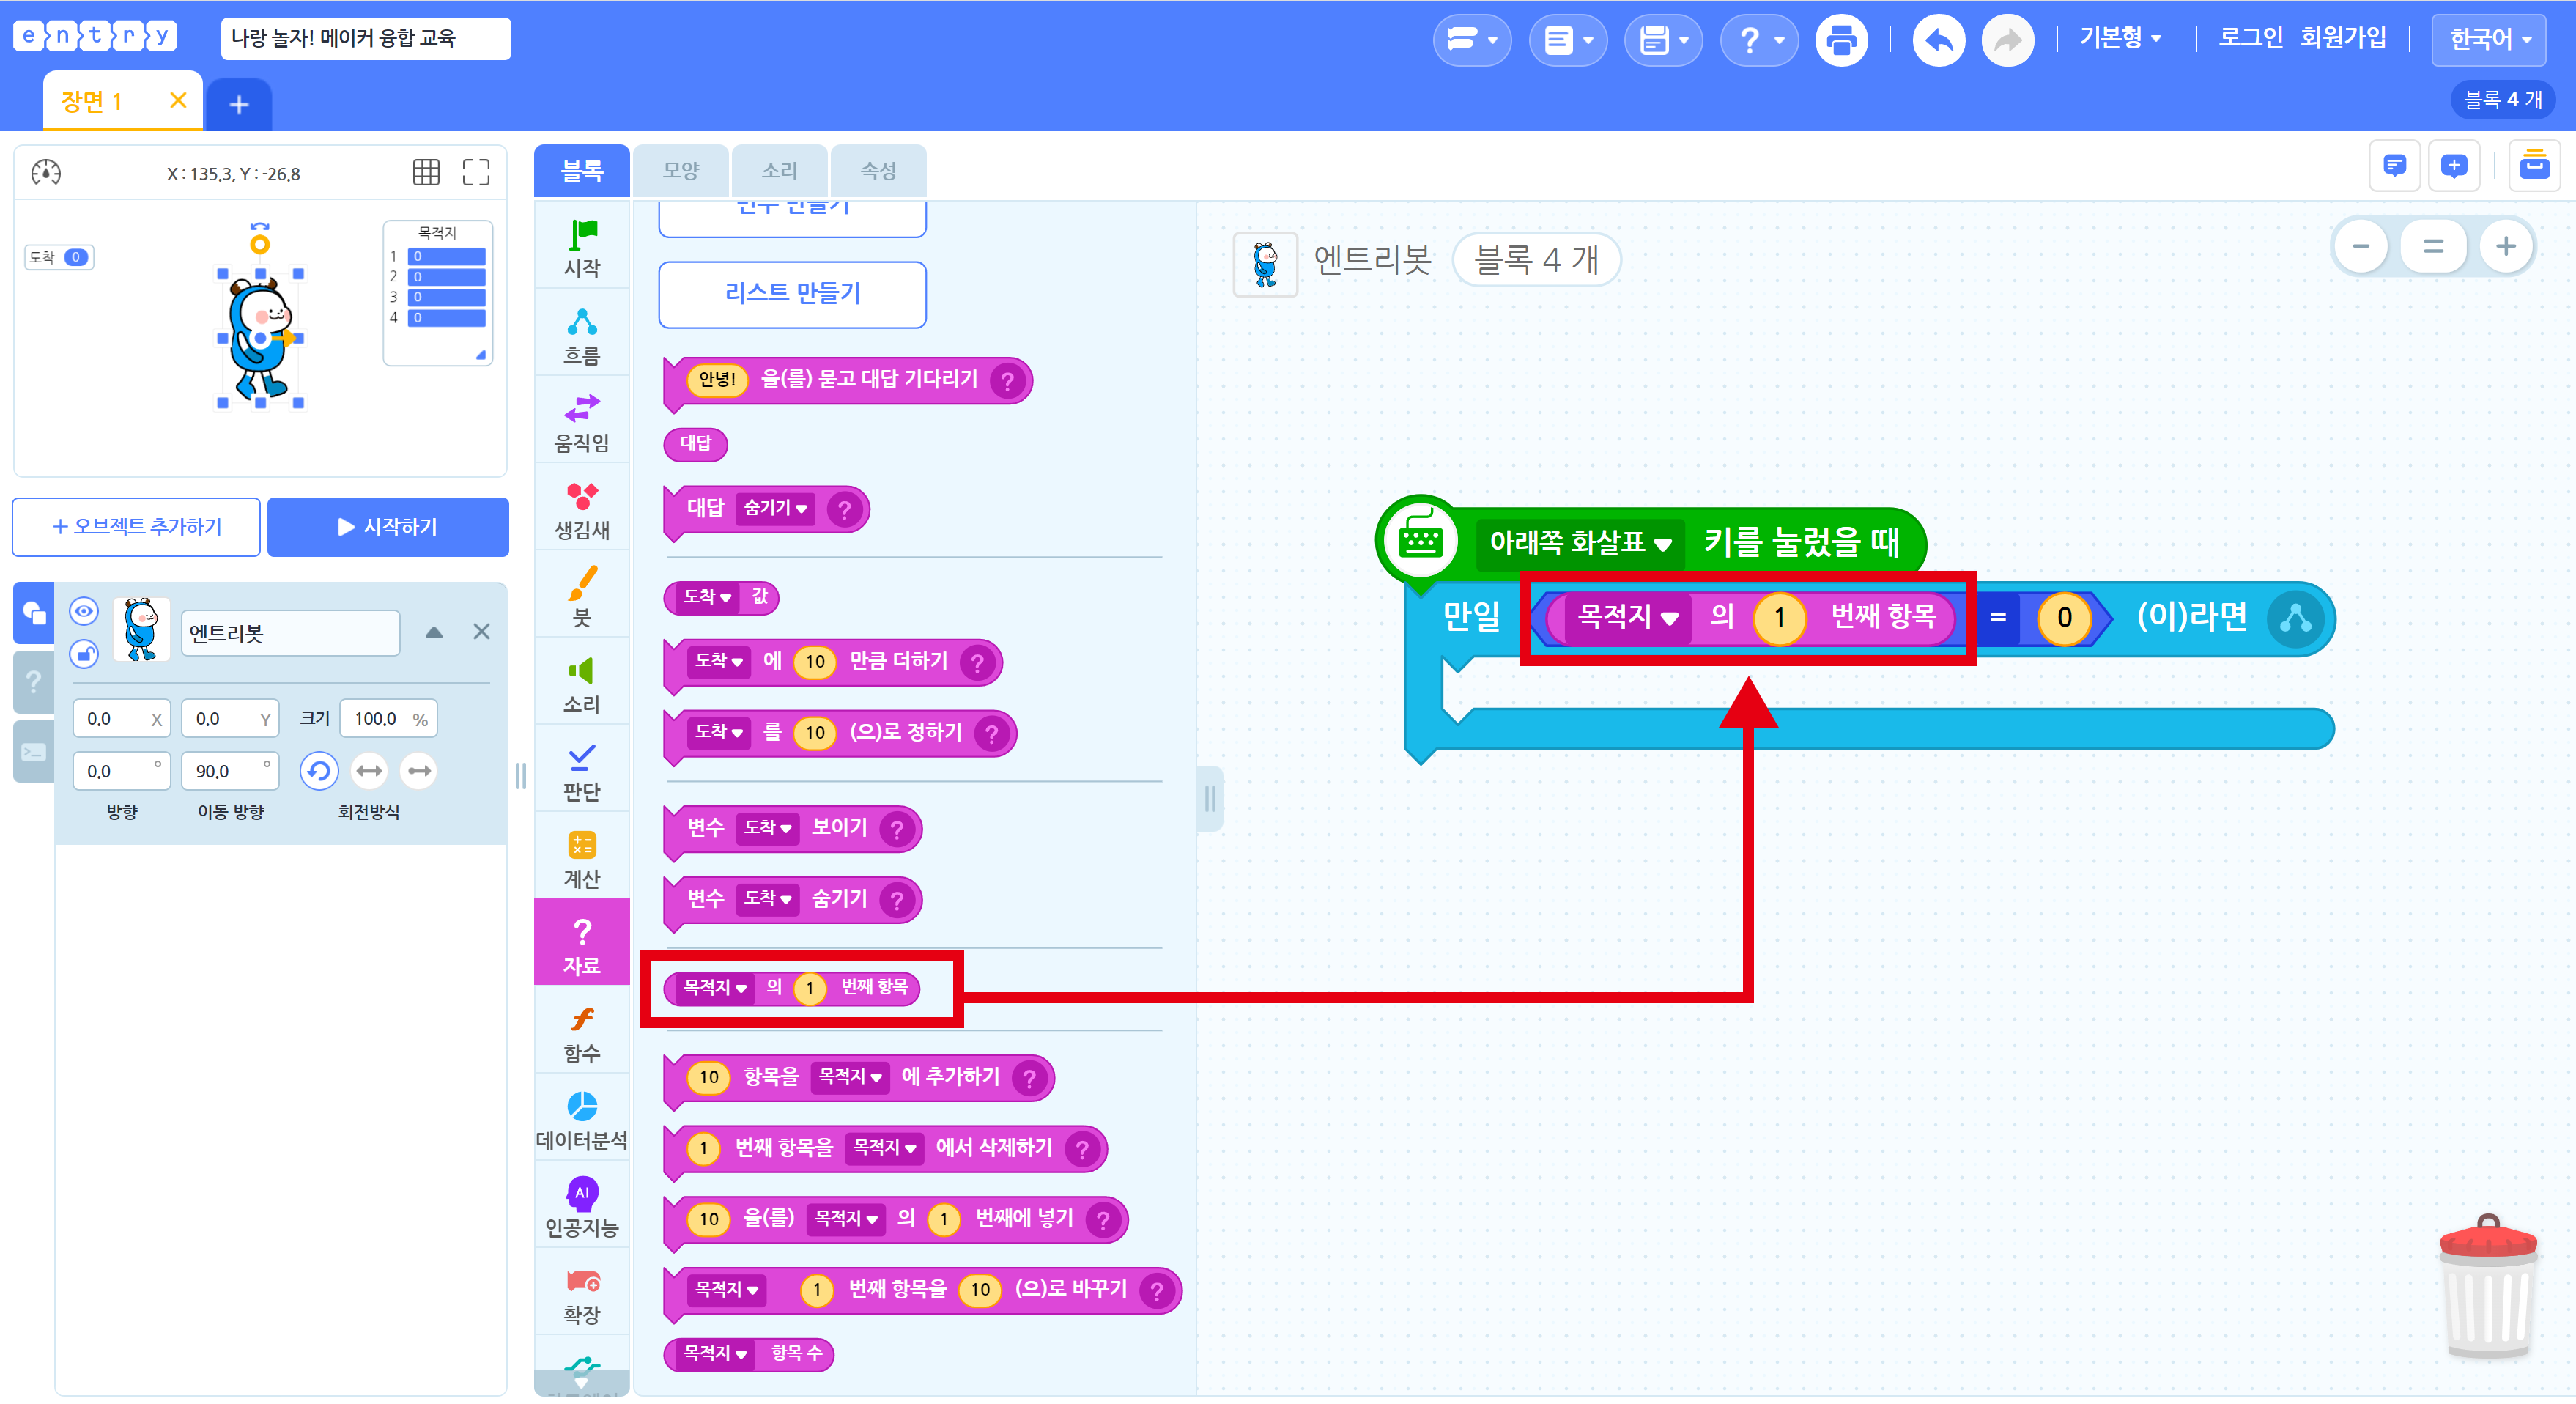The image size is (2576, 1404).
Task: Open the coding mode dropdown
Action: pos(1472,41)
